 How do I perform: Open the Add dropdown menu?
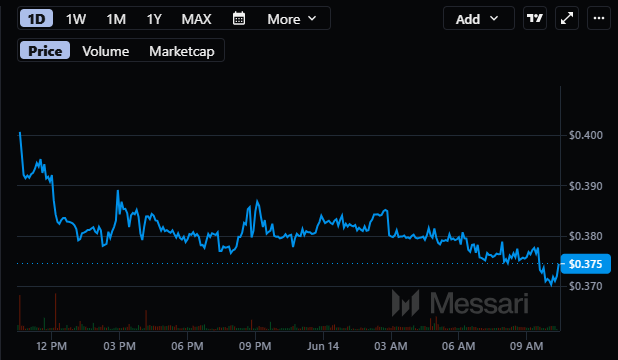478,18
